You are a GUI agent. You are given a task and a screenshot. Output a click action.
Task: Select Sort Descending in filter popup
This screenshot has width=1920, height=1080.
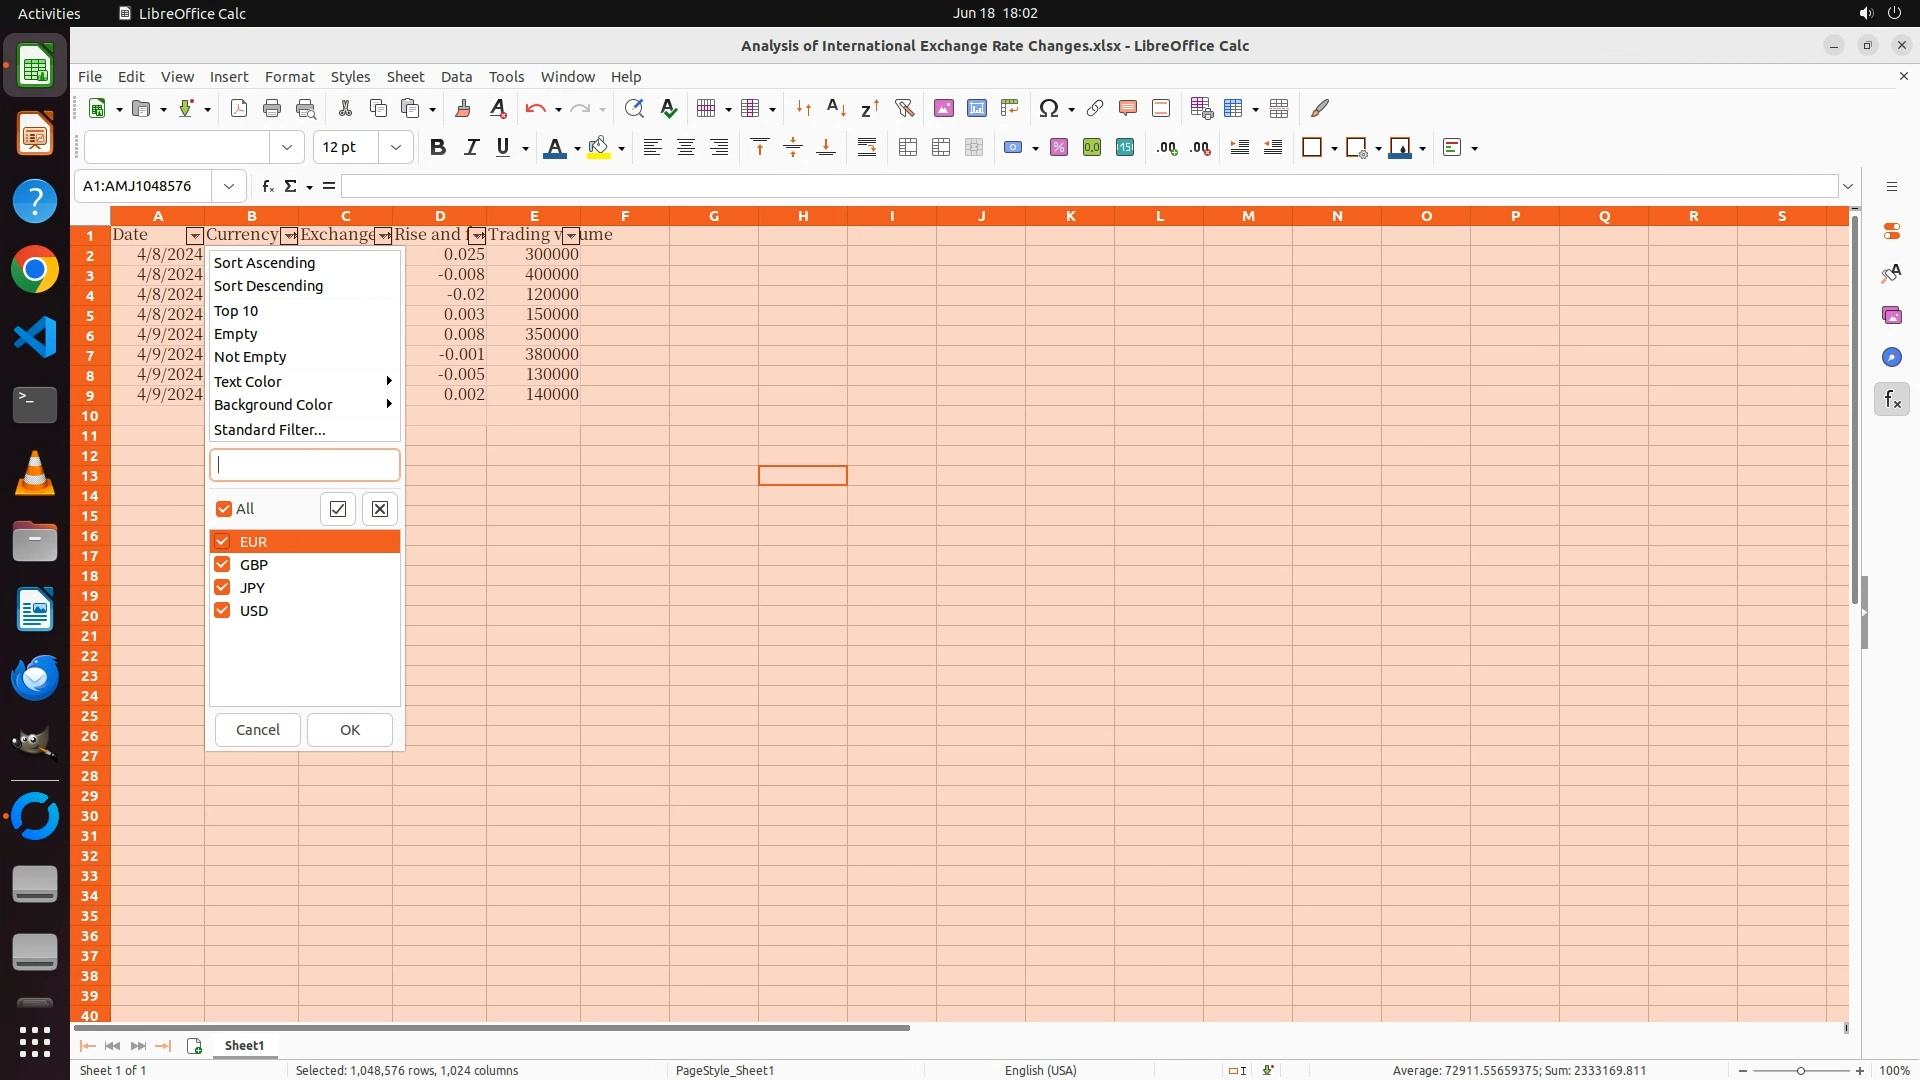click(x=269, y=286)
